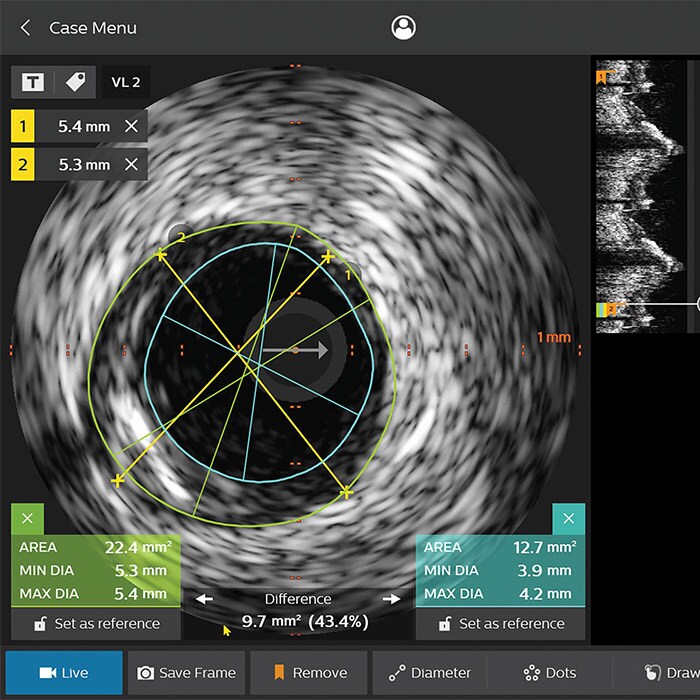Click teal MAX DIA 4.2 mm value
The image size is (700, 700).
tap(545, 594)
